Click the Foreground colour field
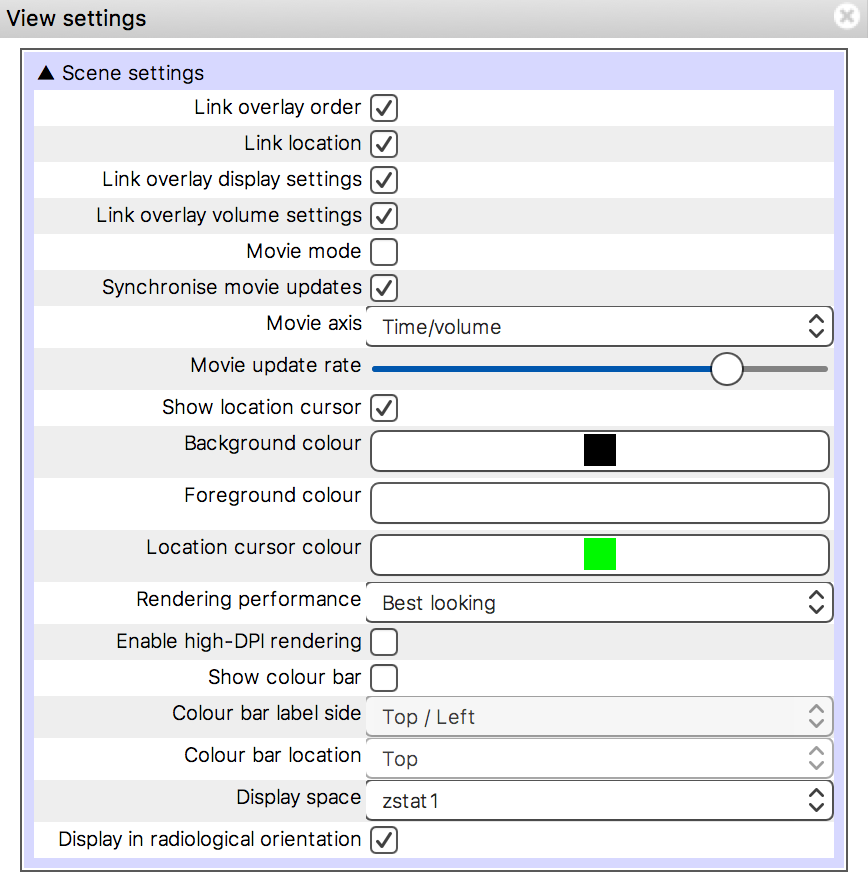The image size is (868, 878). pyautogui.click(x=598, y=503)
